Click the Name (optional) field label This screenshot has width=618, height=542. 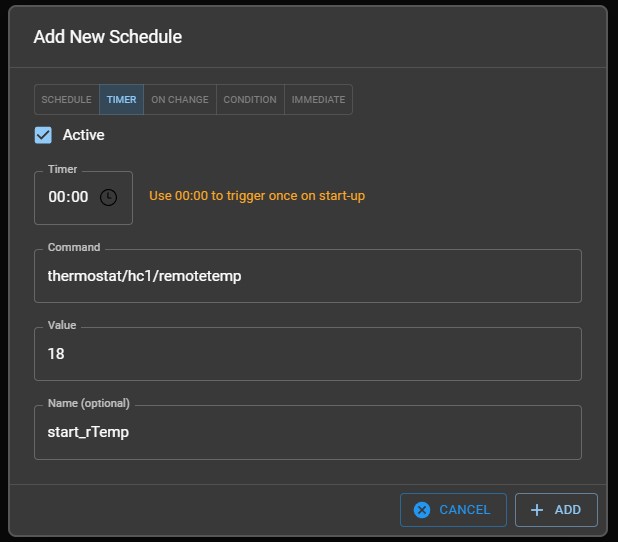[x=89, y=404]
